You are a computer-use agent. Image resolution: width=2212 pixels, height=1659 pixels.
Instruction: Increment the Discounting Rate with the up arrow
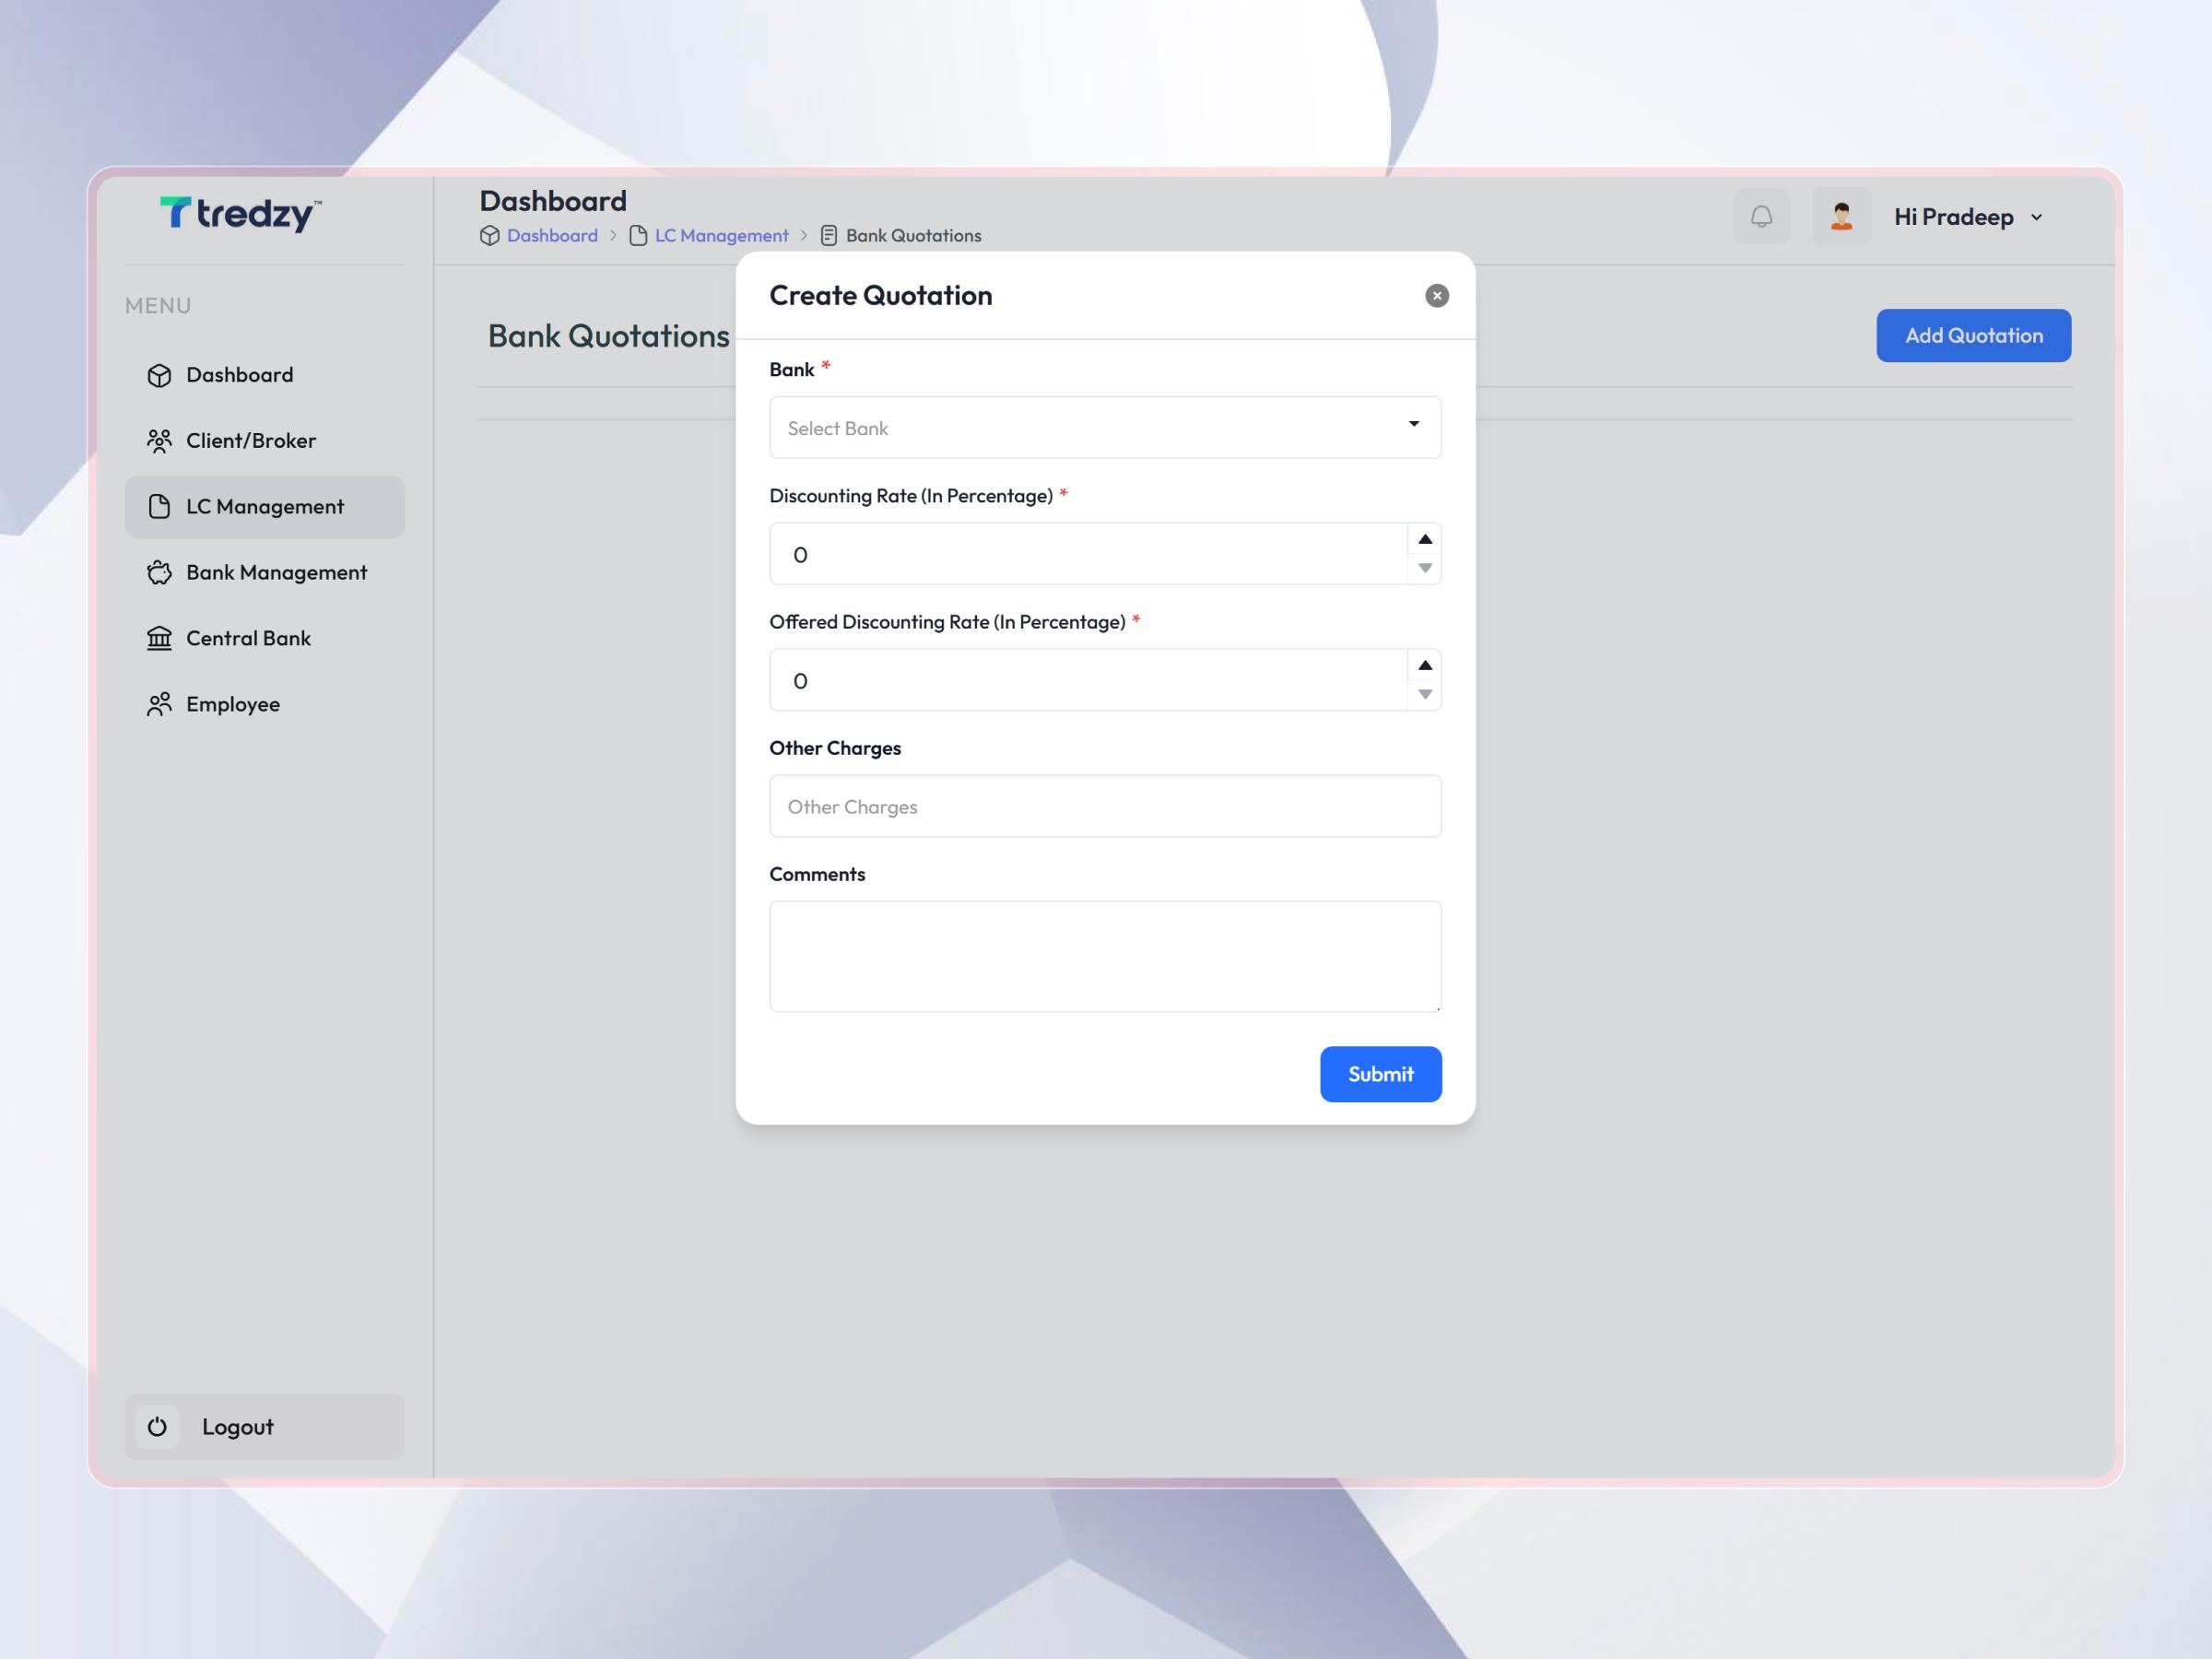click(x=1424, y=538)
